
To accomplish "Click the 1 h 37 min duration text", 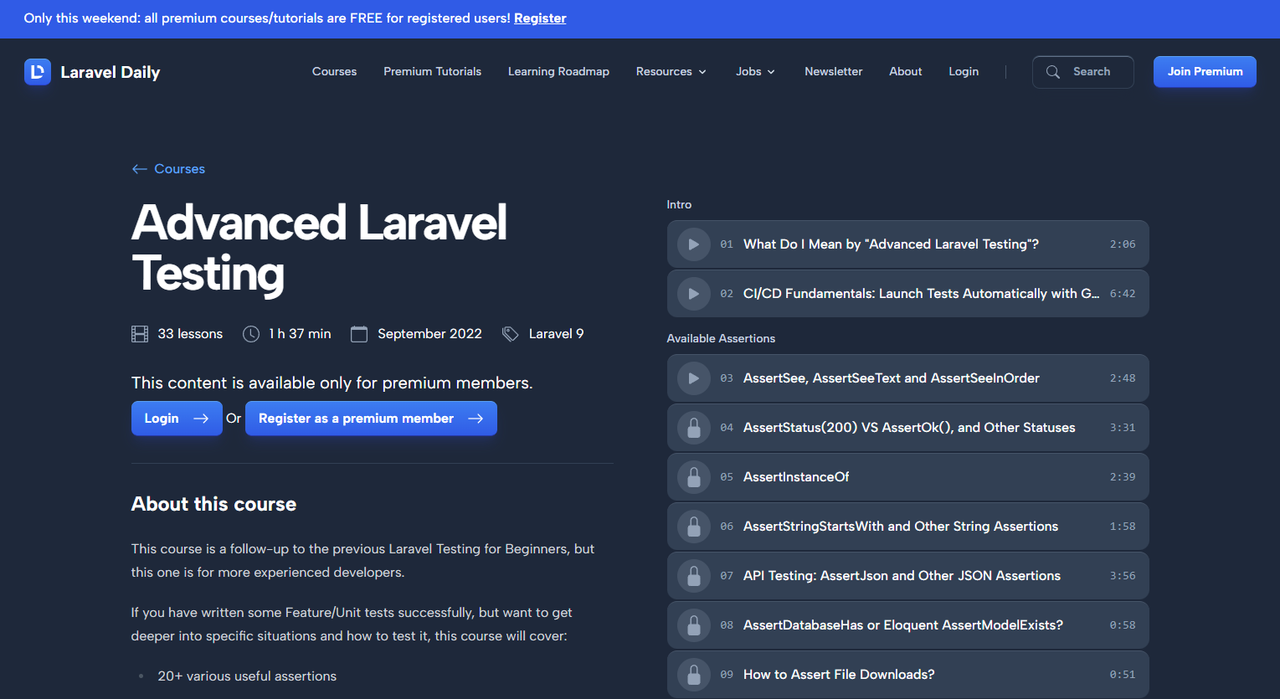I will 300,334.
